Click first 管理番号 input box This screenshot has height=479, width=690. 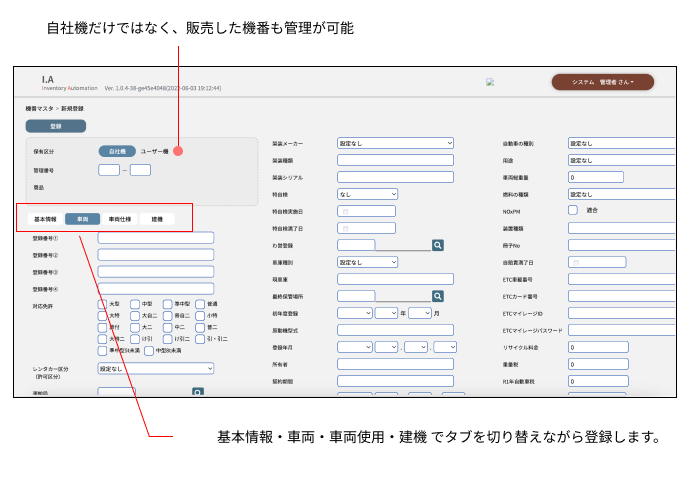tap(109, 170)
